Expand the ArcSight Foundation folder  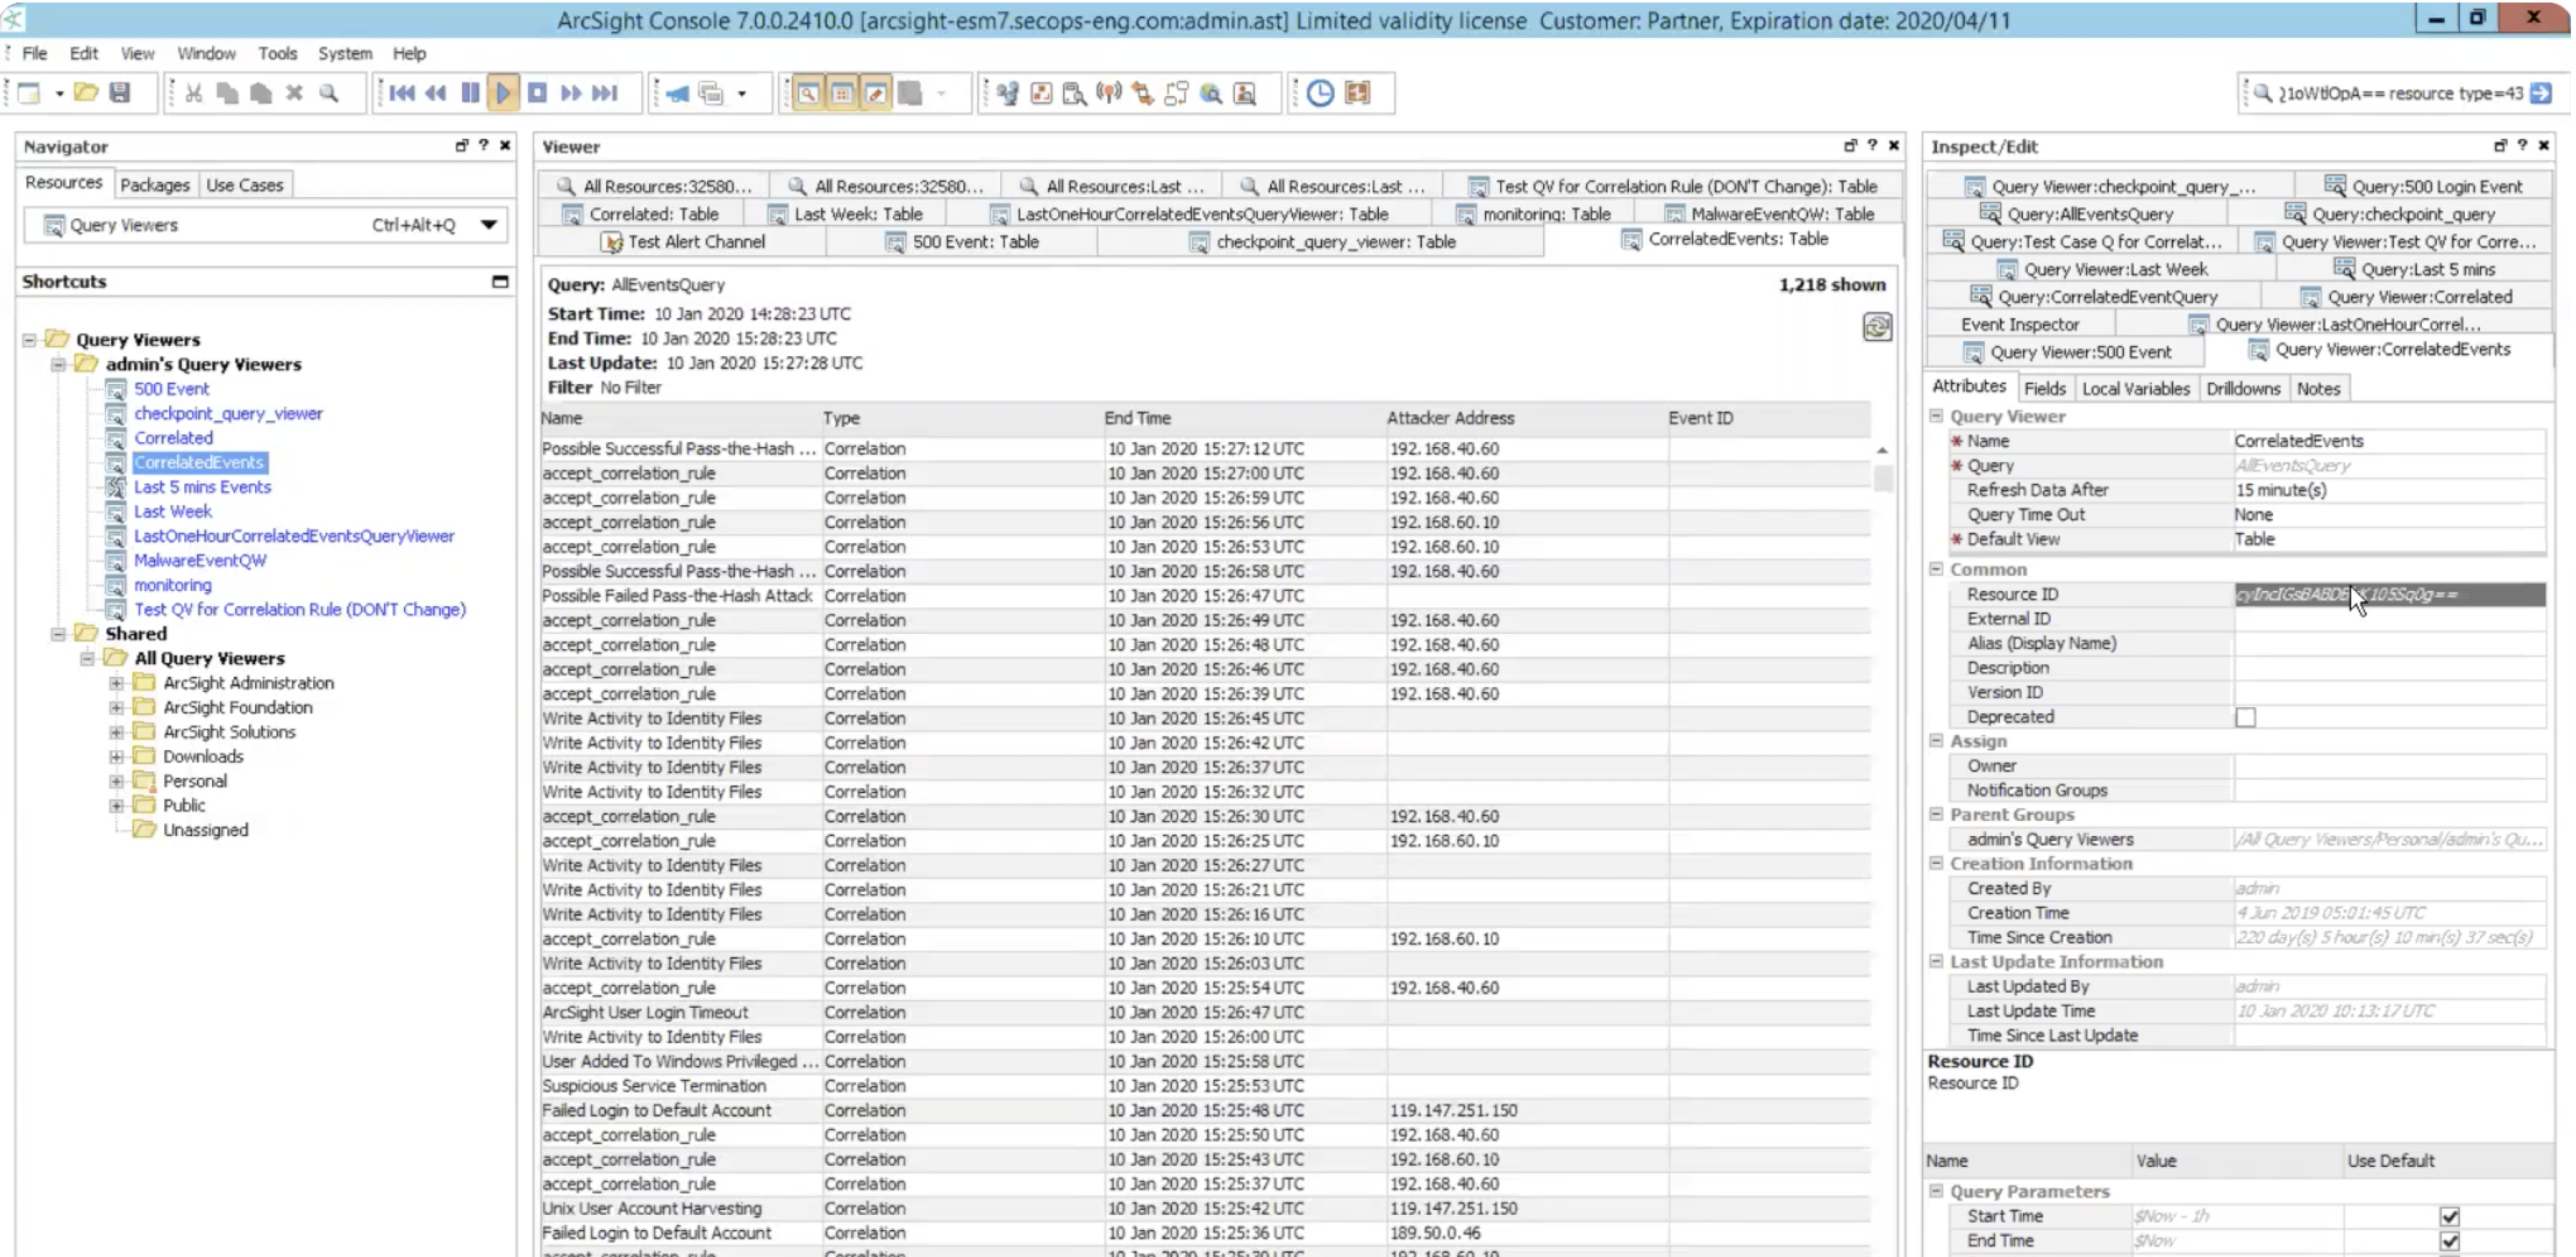(117, 707)
